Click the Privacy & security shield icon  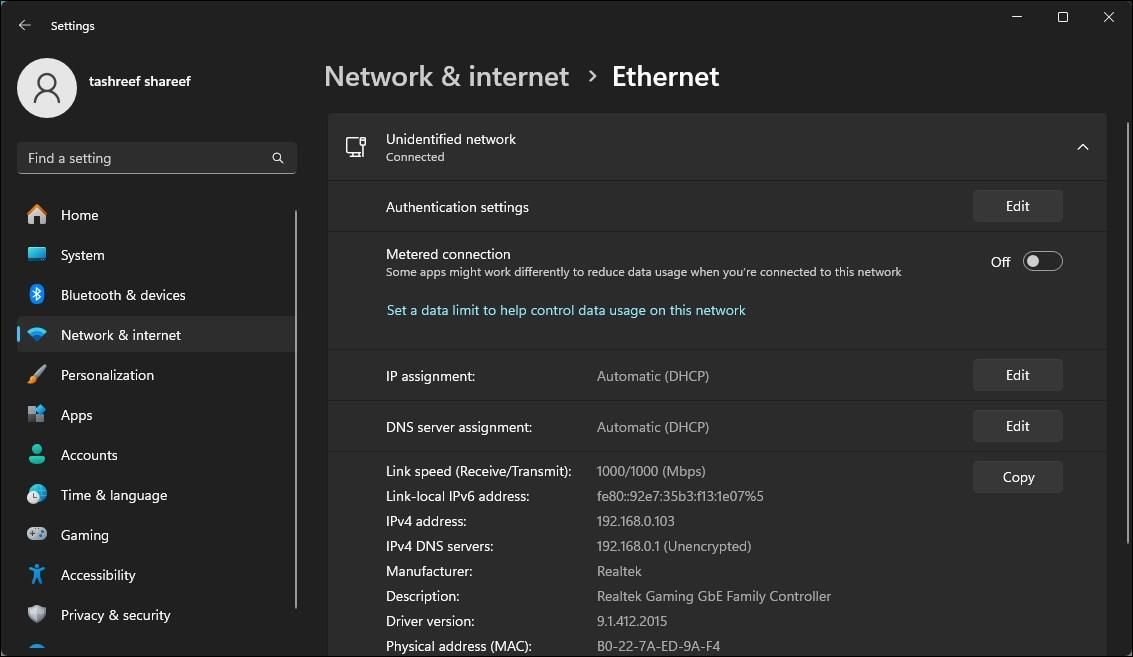click(x=37, y=615)
